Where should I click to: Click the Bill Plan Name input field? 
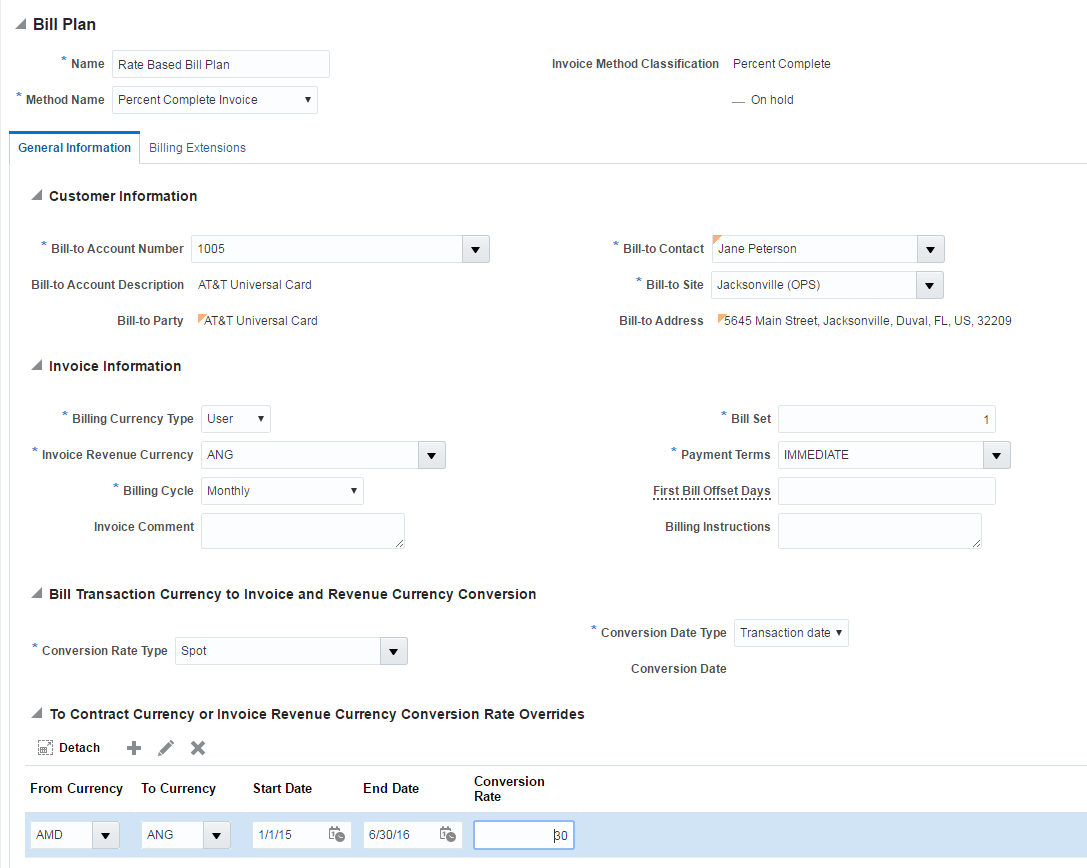point(220,64)
